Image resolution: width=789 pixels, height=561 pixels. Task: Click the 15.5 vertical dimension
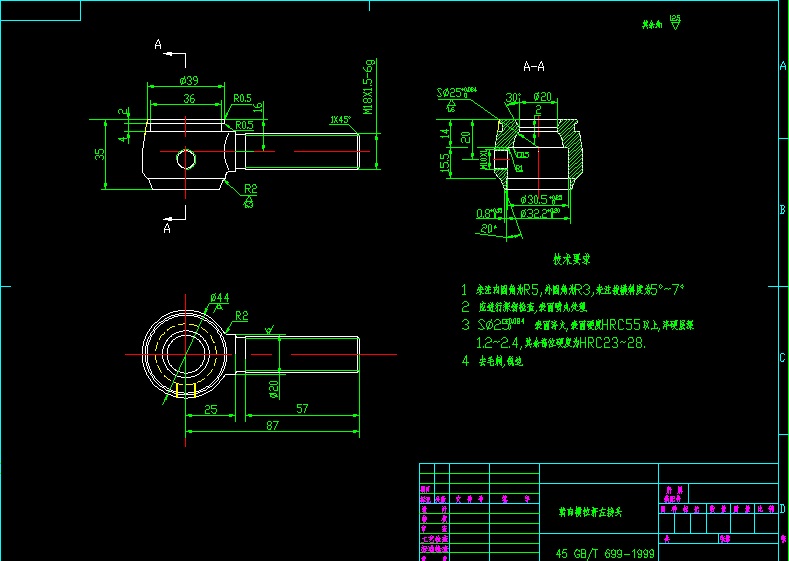pyautogui.click(x=445, y=164)
